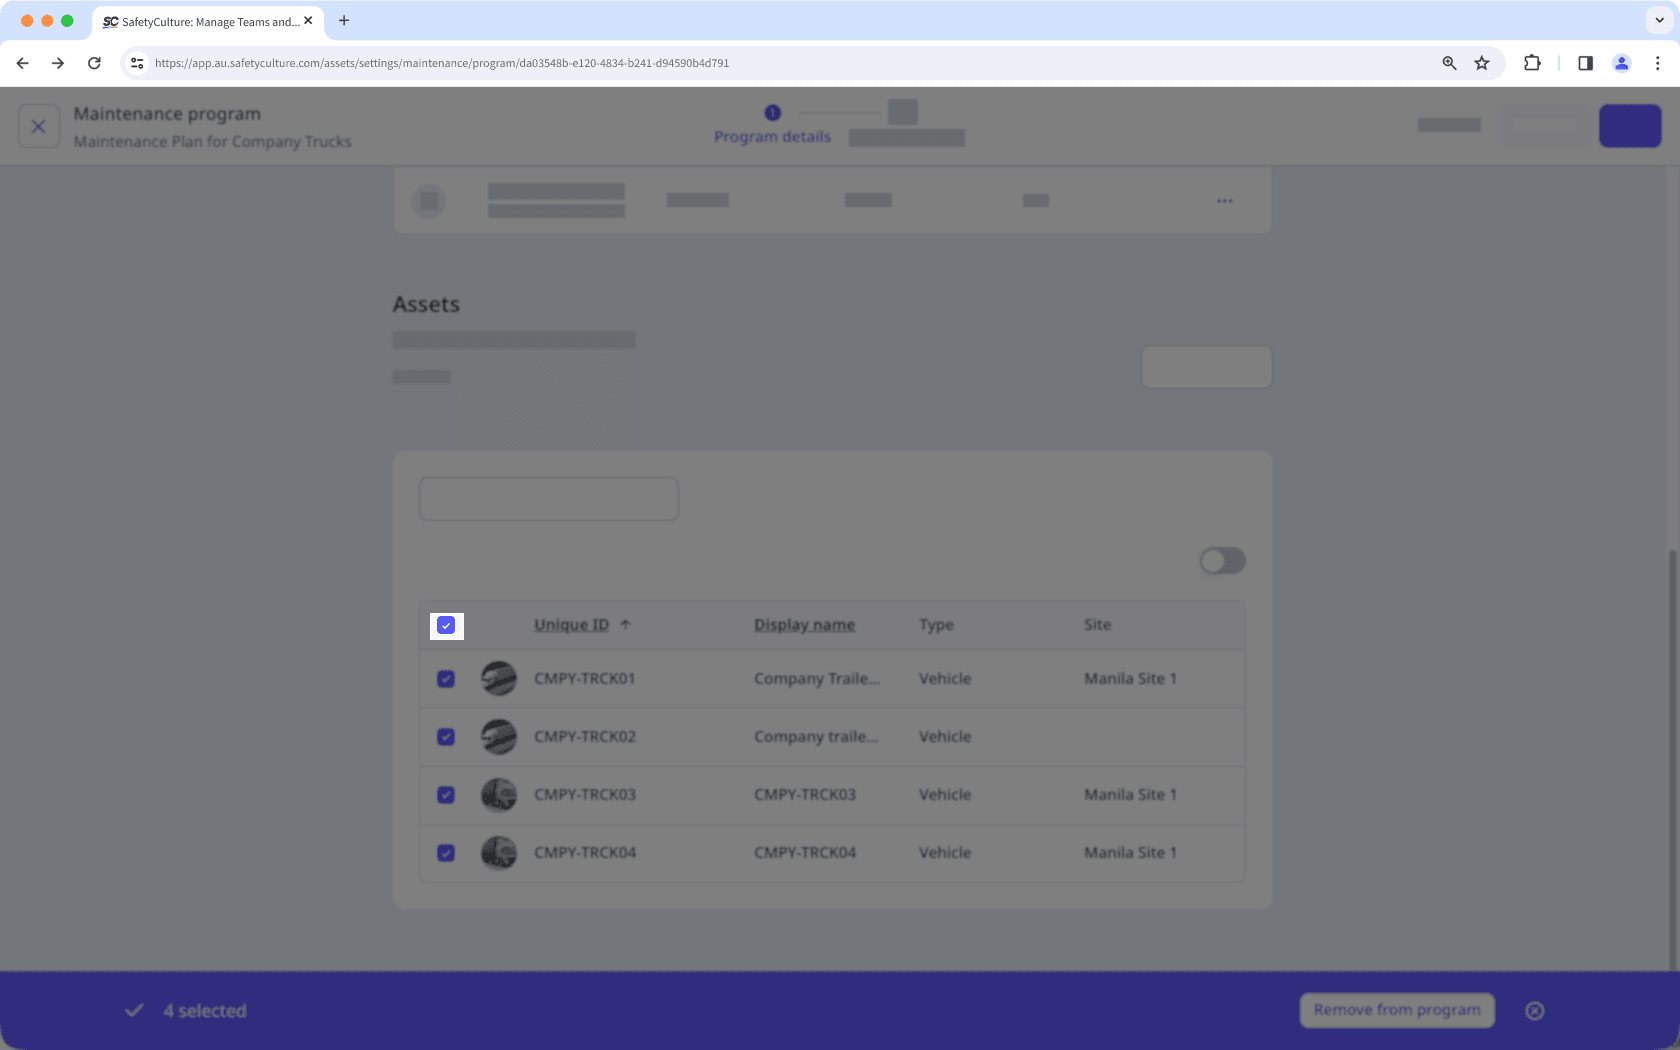The image size is (1680, 1050).
Task: Bookmark this page with the star icon
Action: click(1482, 62)
